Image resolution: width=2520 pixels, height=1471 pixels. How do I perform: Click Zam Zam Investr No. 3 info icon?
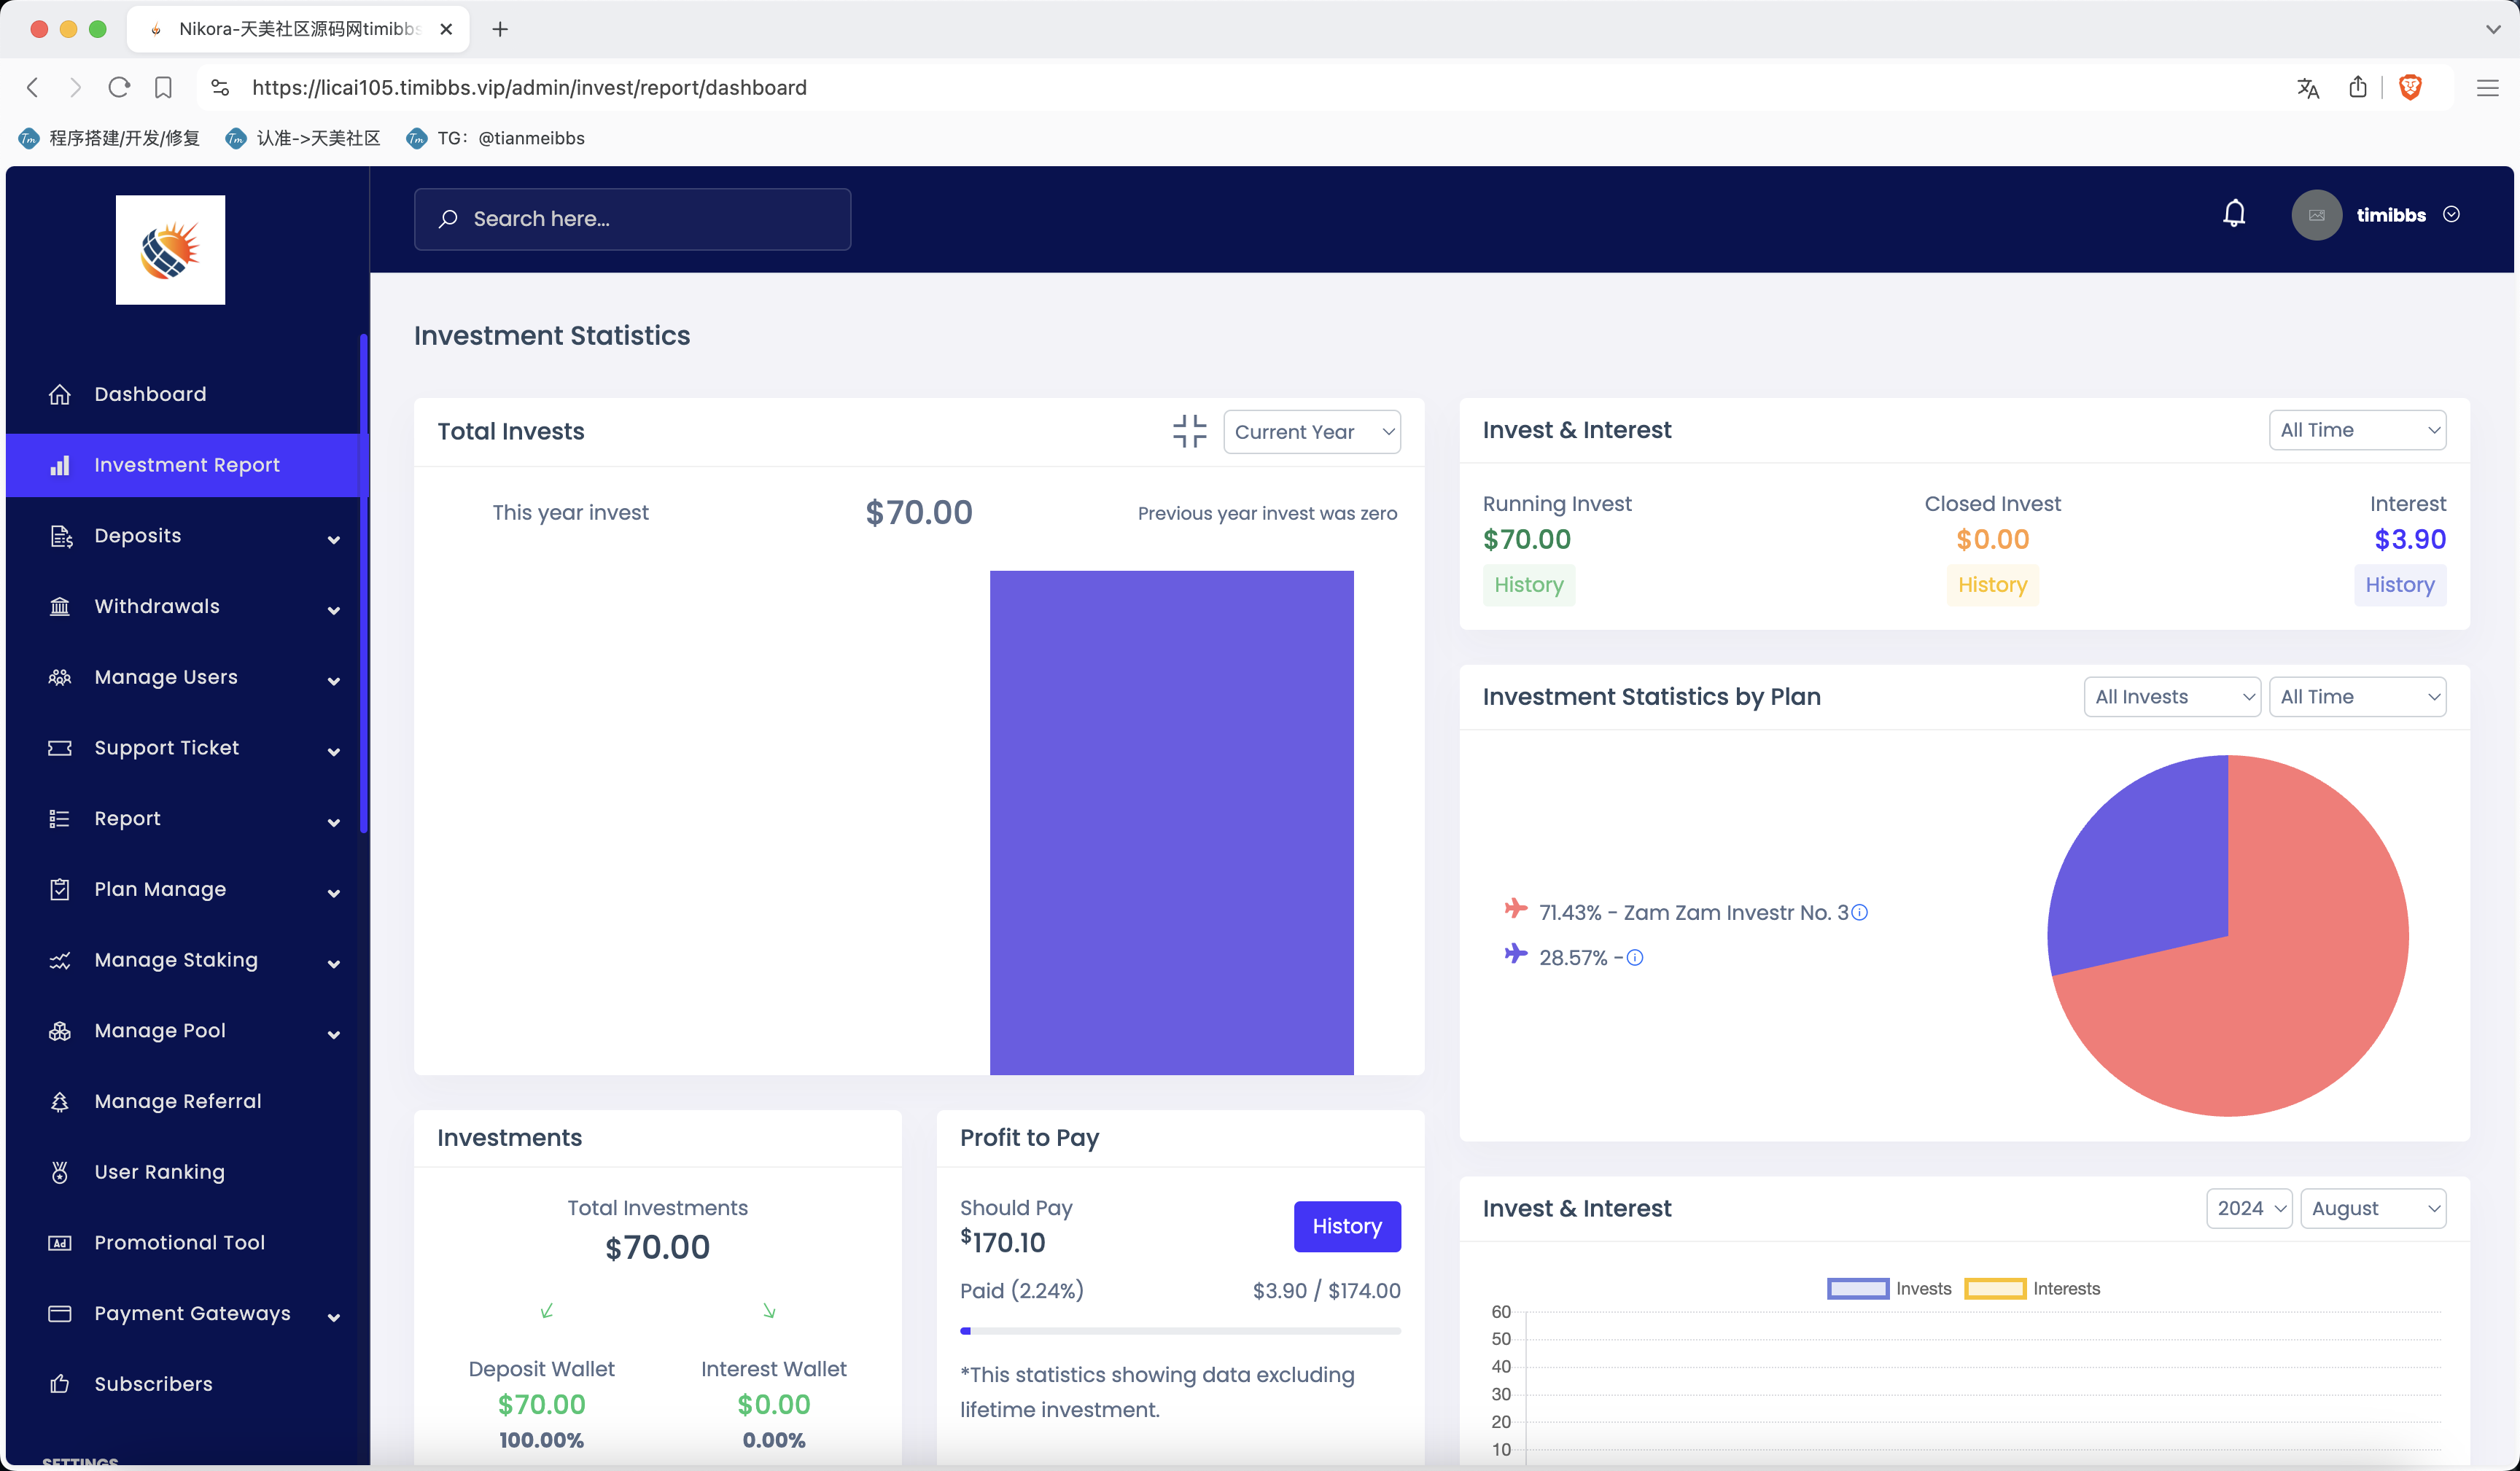coord(1860,913)
